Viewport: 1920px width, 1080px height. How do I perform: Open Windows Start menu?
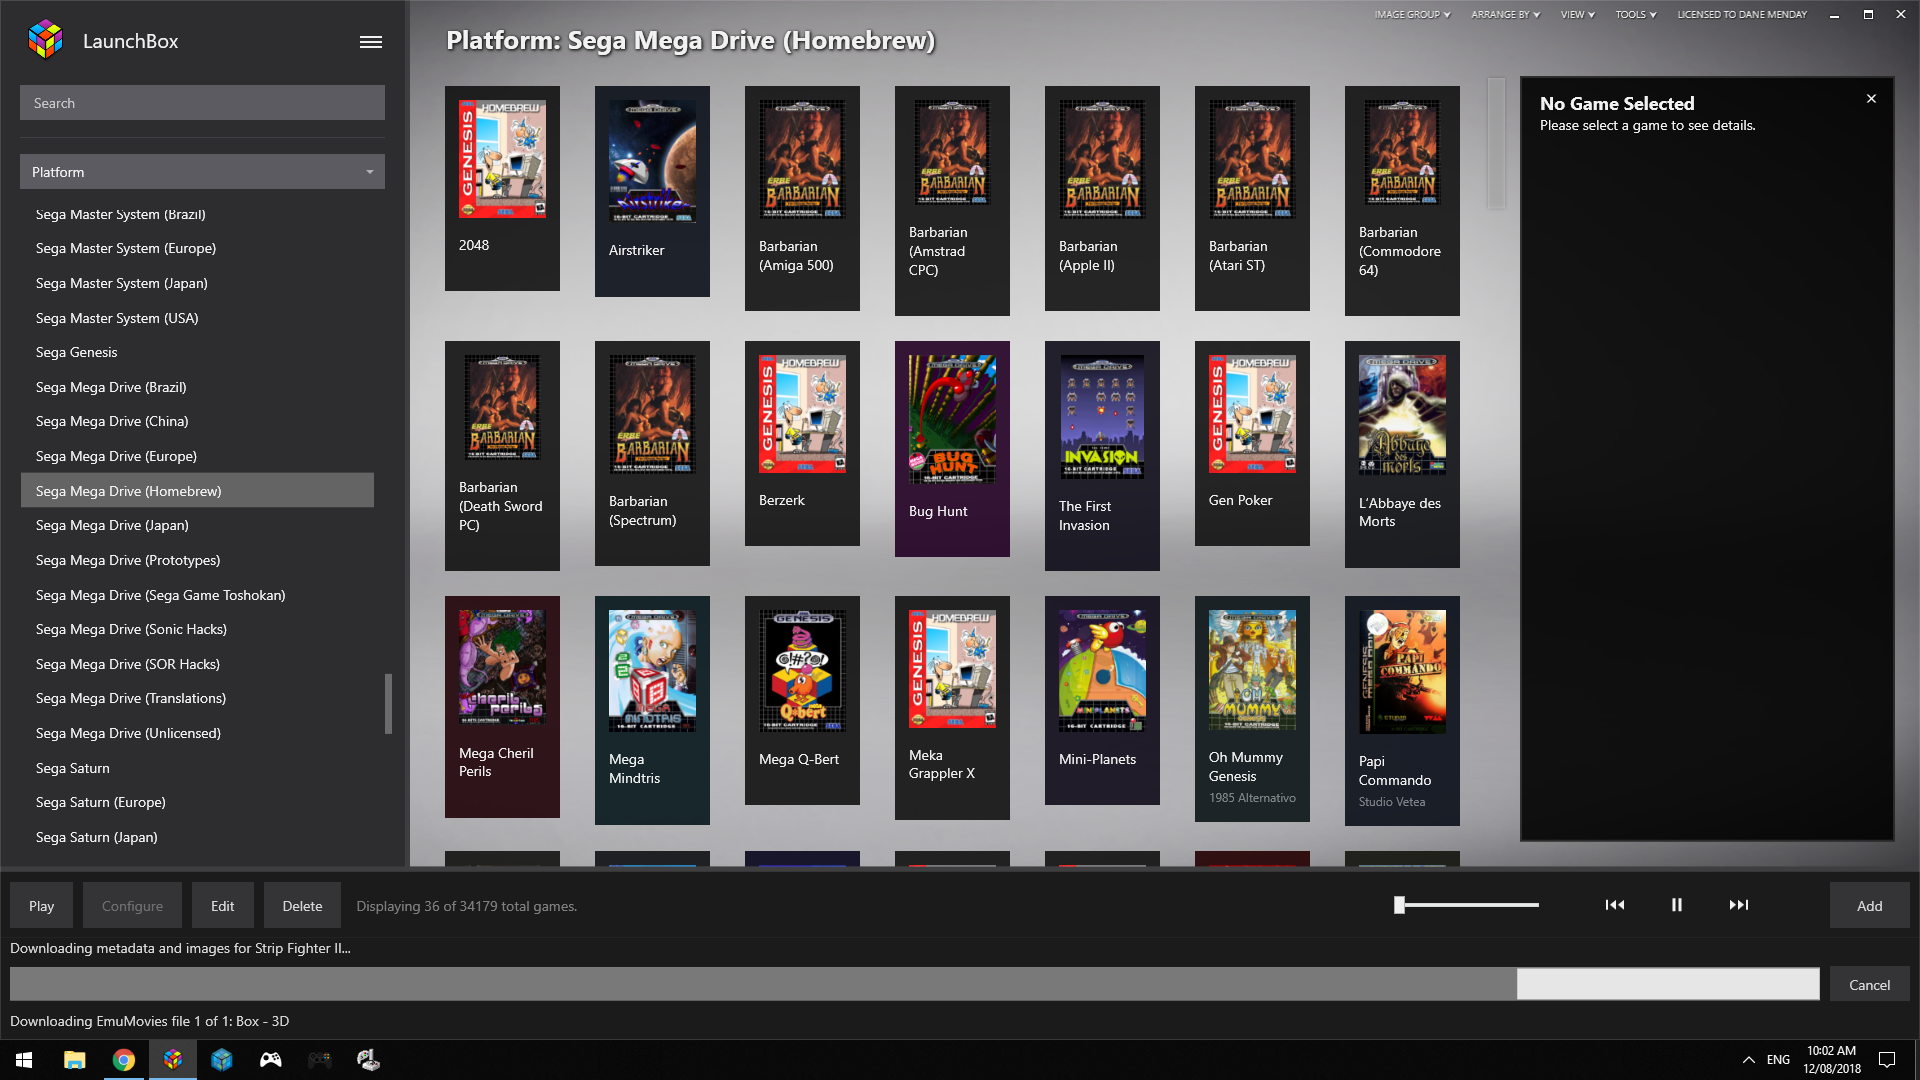24,1060
